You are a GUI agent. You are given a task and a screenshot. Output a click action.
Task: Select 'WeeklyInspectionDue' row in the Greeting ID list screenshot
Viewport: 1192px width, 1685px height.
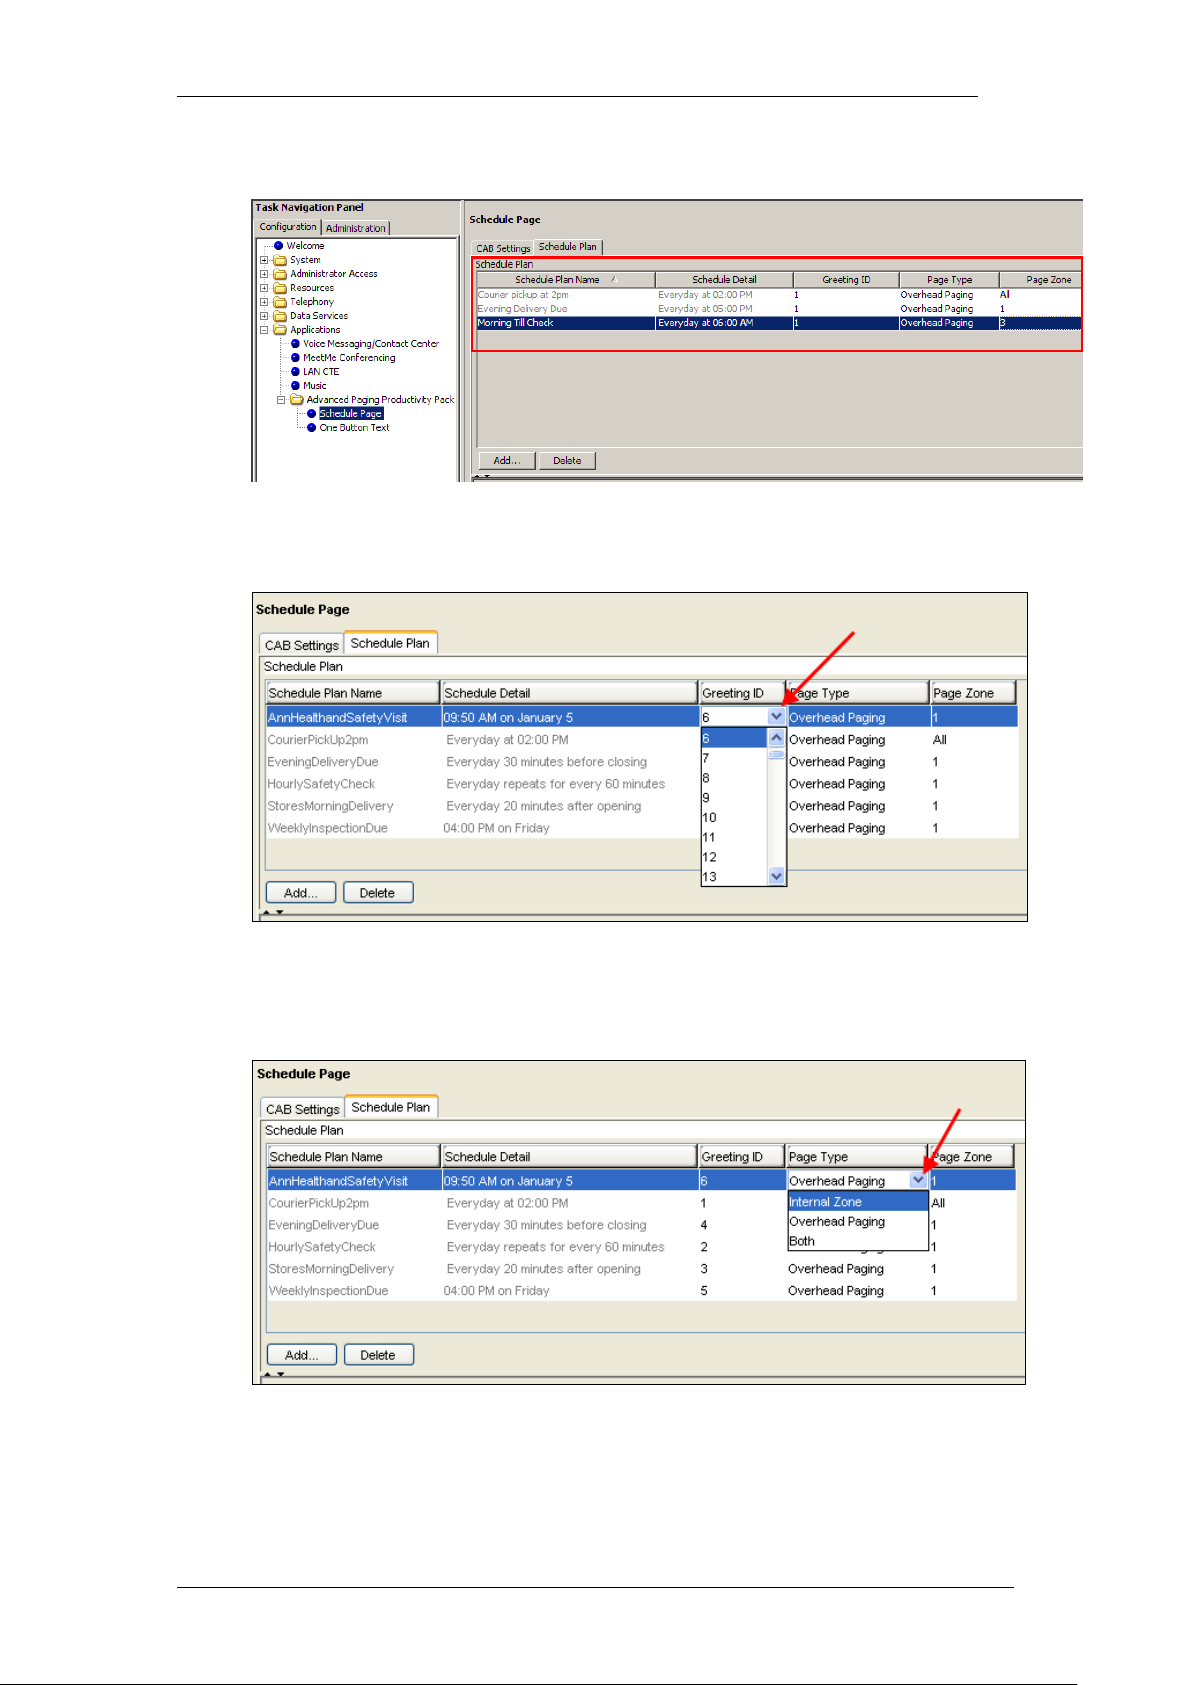[x=642, y=828]
